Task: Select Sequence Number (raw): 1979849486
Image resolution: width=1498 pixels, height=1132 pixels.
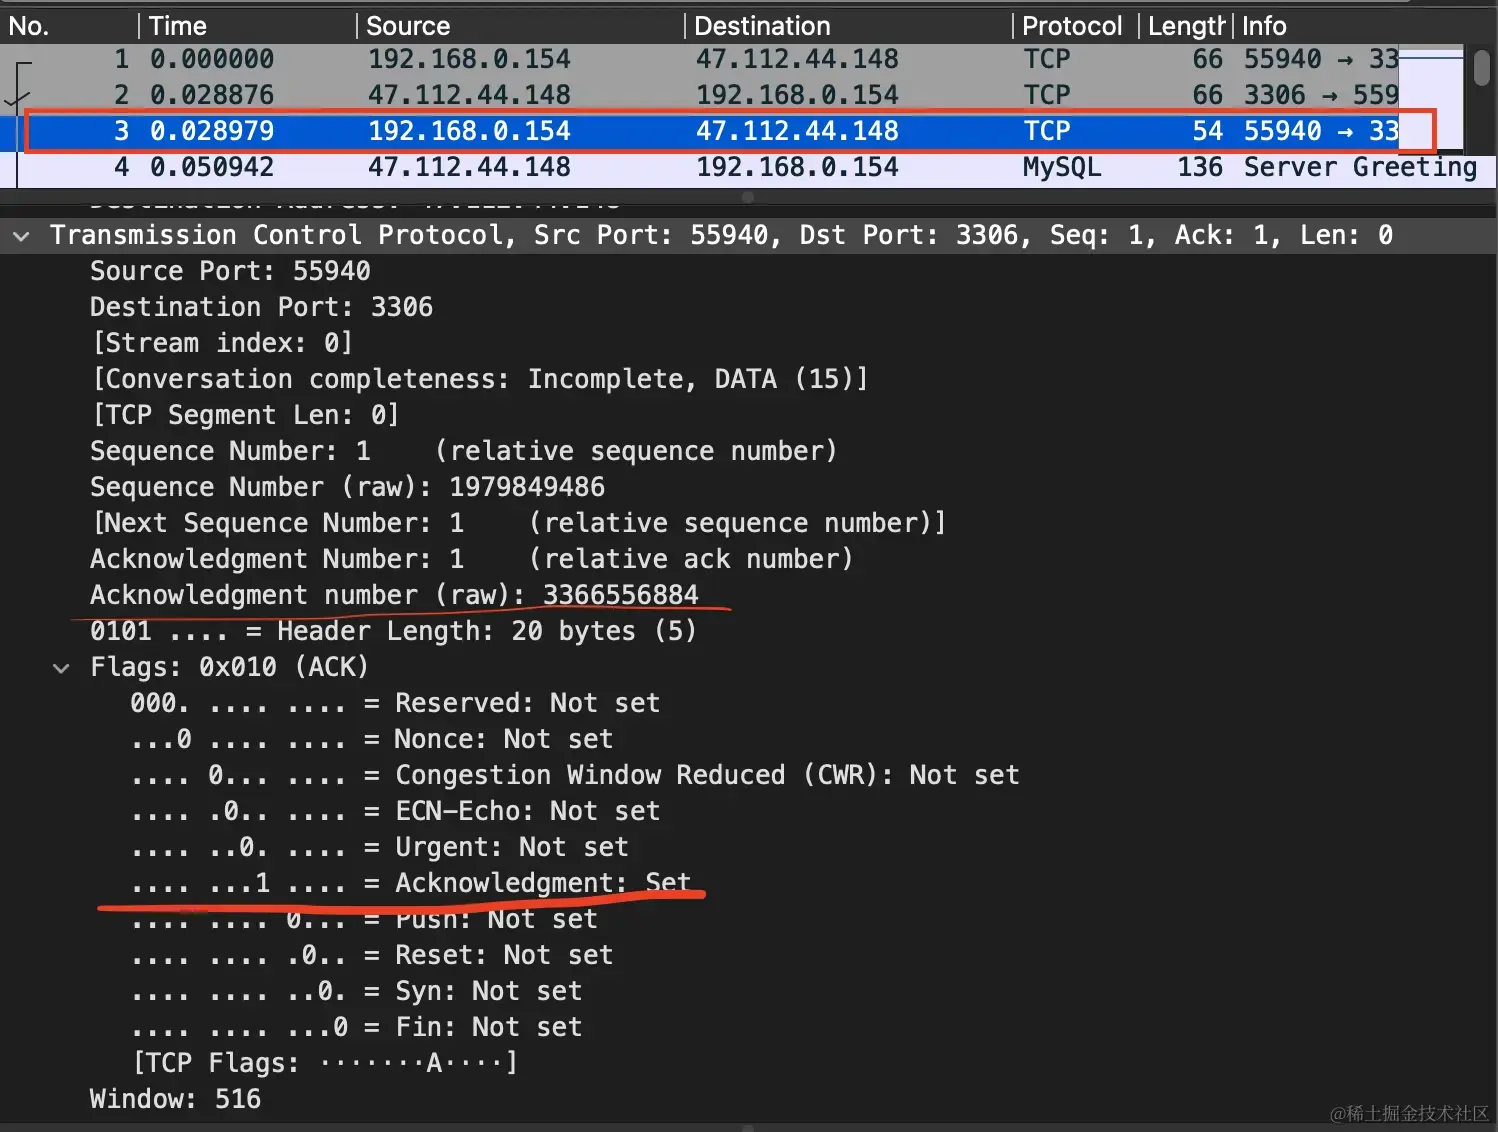Action: click(347, 487)
